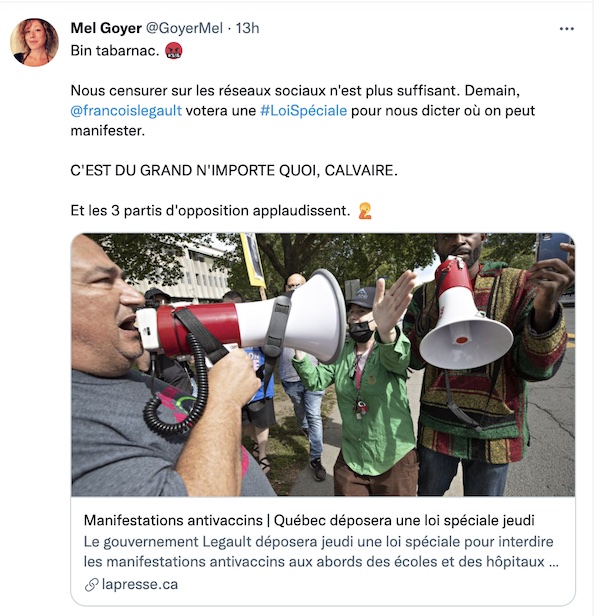Open the tweet's 13h timestamp permalink
The image size is (600, 616).
(x=247, y=28)
